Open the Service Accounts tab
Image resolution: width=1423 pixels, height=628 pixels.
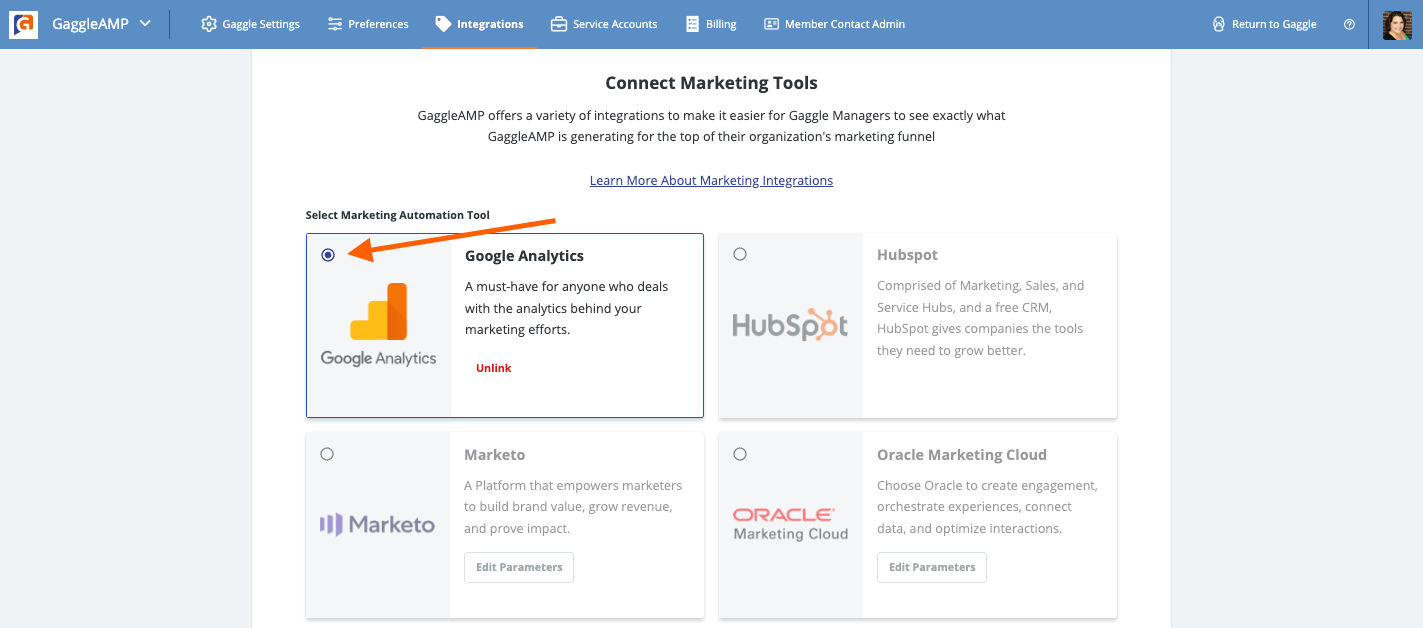(604, 24)
